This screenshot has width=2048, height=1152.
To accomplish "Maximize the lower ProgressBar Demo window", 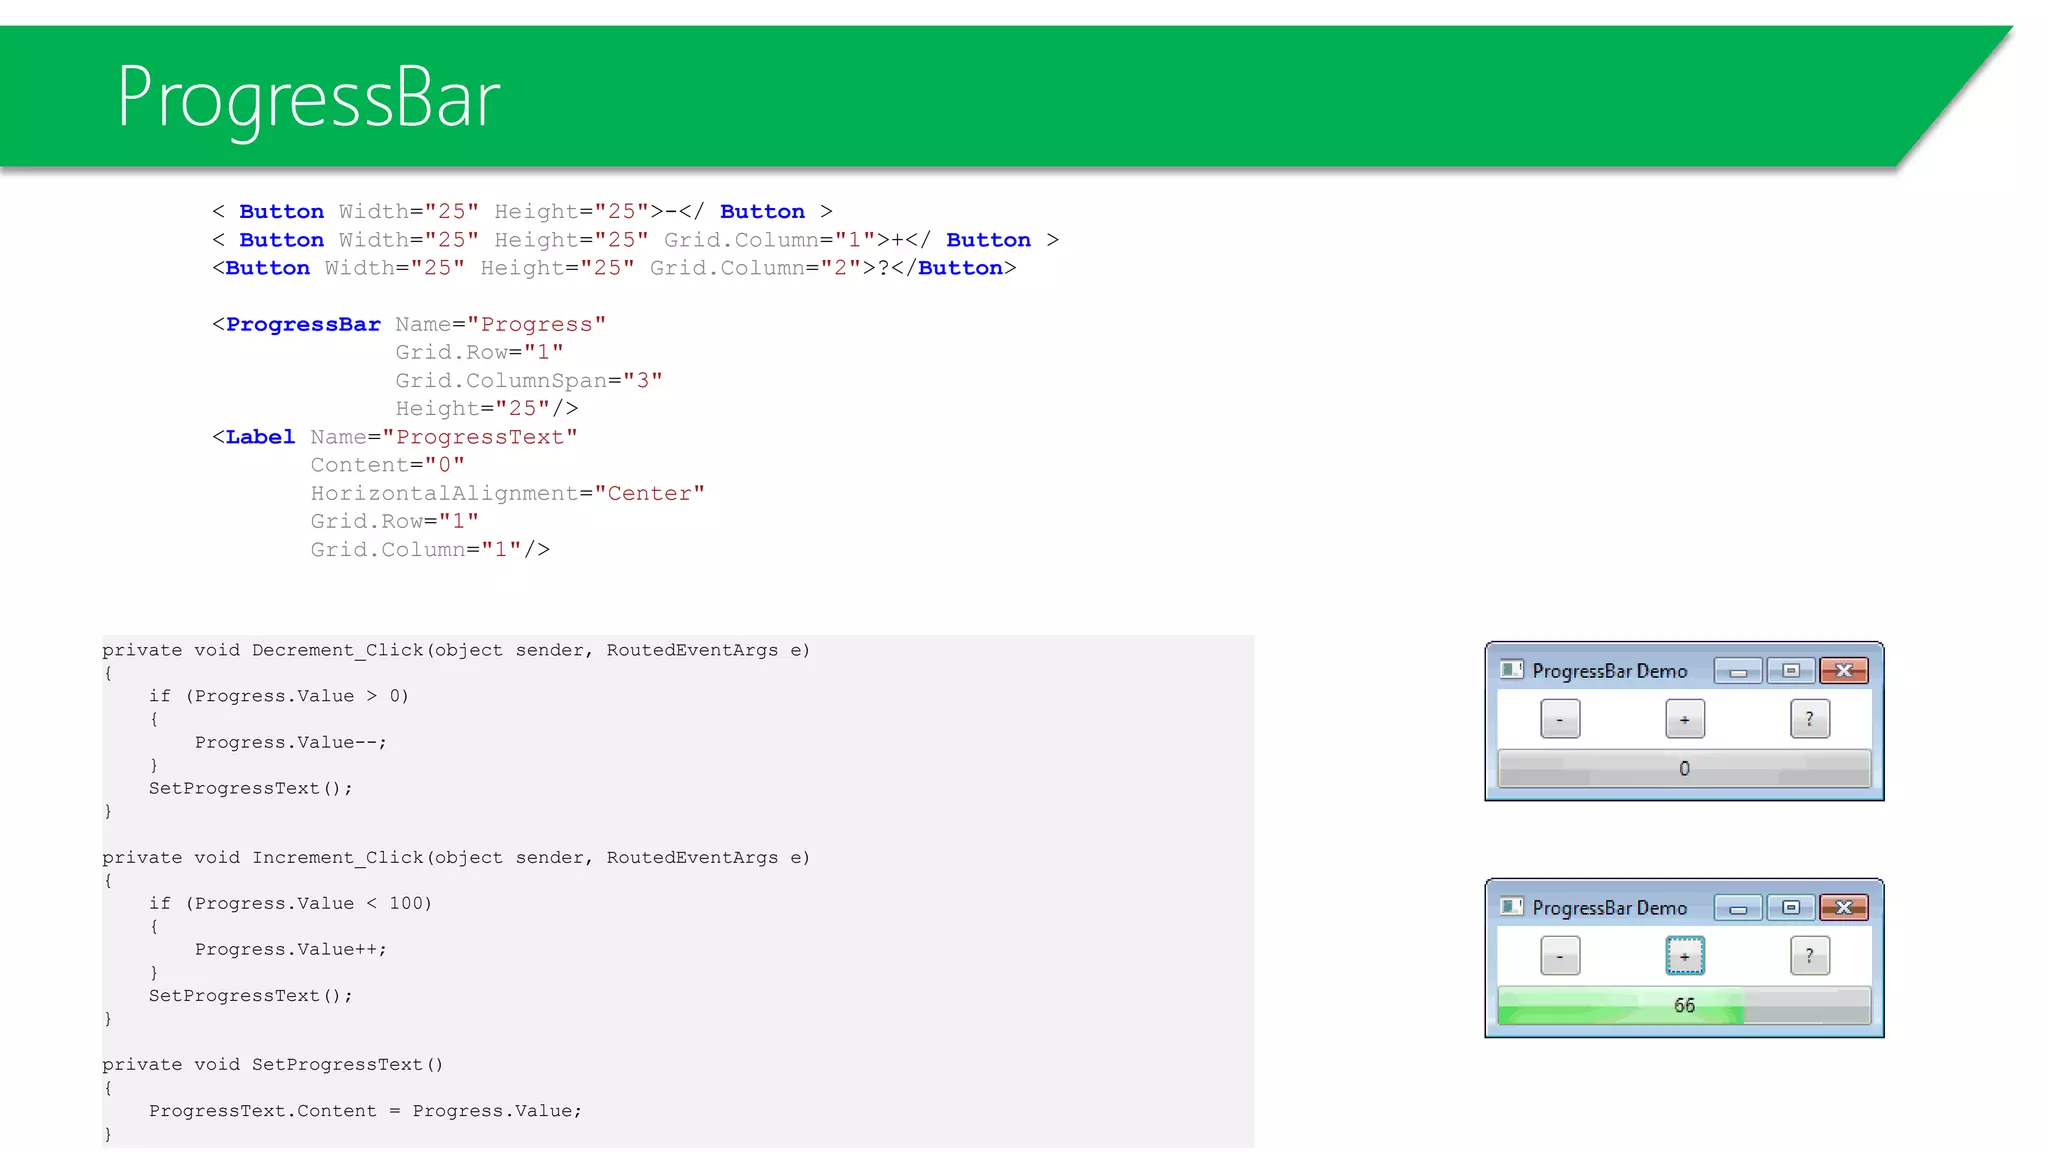I will coord(1791,908).
